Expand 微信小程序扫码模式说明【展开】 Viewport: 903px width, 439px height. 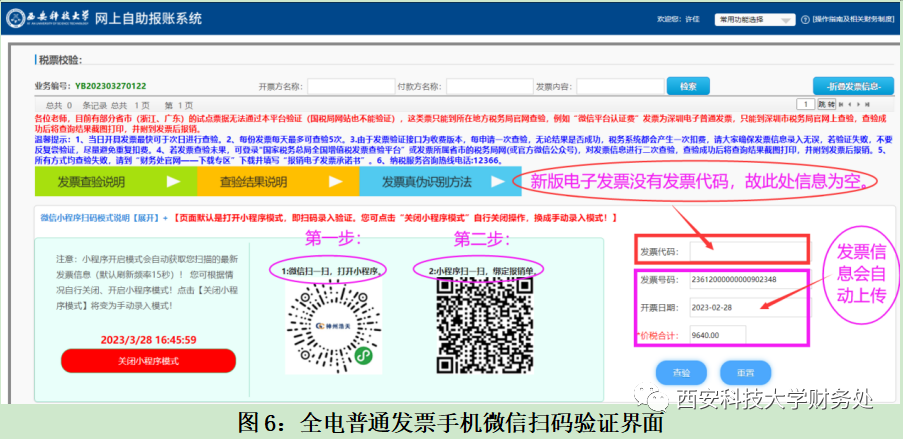click(x=104, y=218)
